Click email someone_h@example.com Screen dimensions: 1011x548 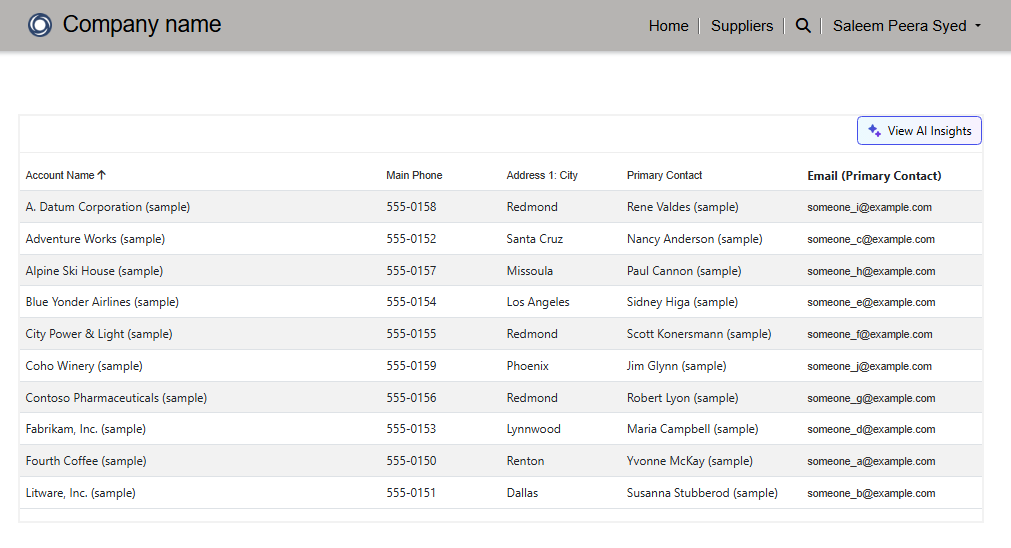coord(871,271)
